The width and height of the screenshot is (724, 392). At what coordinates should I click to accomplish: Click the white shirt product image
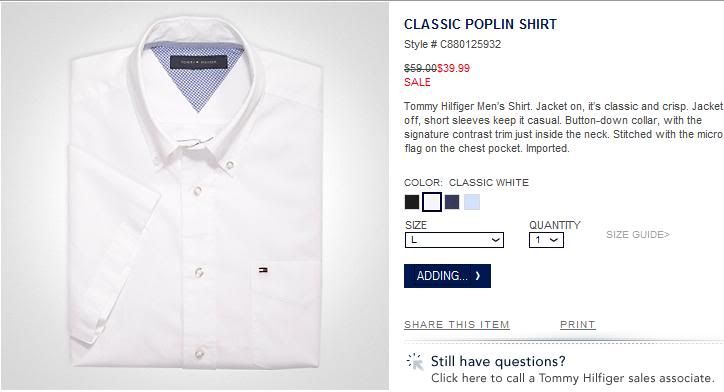[x=195, y=196]
